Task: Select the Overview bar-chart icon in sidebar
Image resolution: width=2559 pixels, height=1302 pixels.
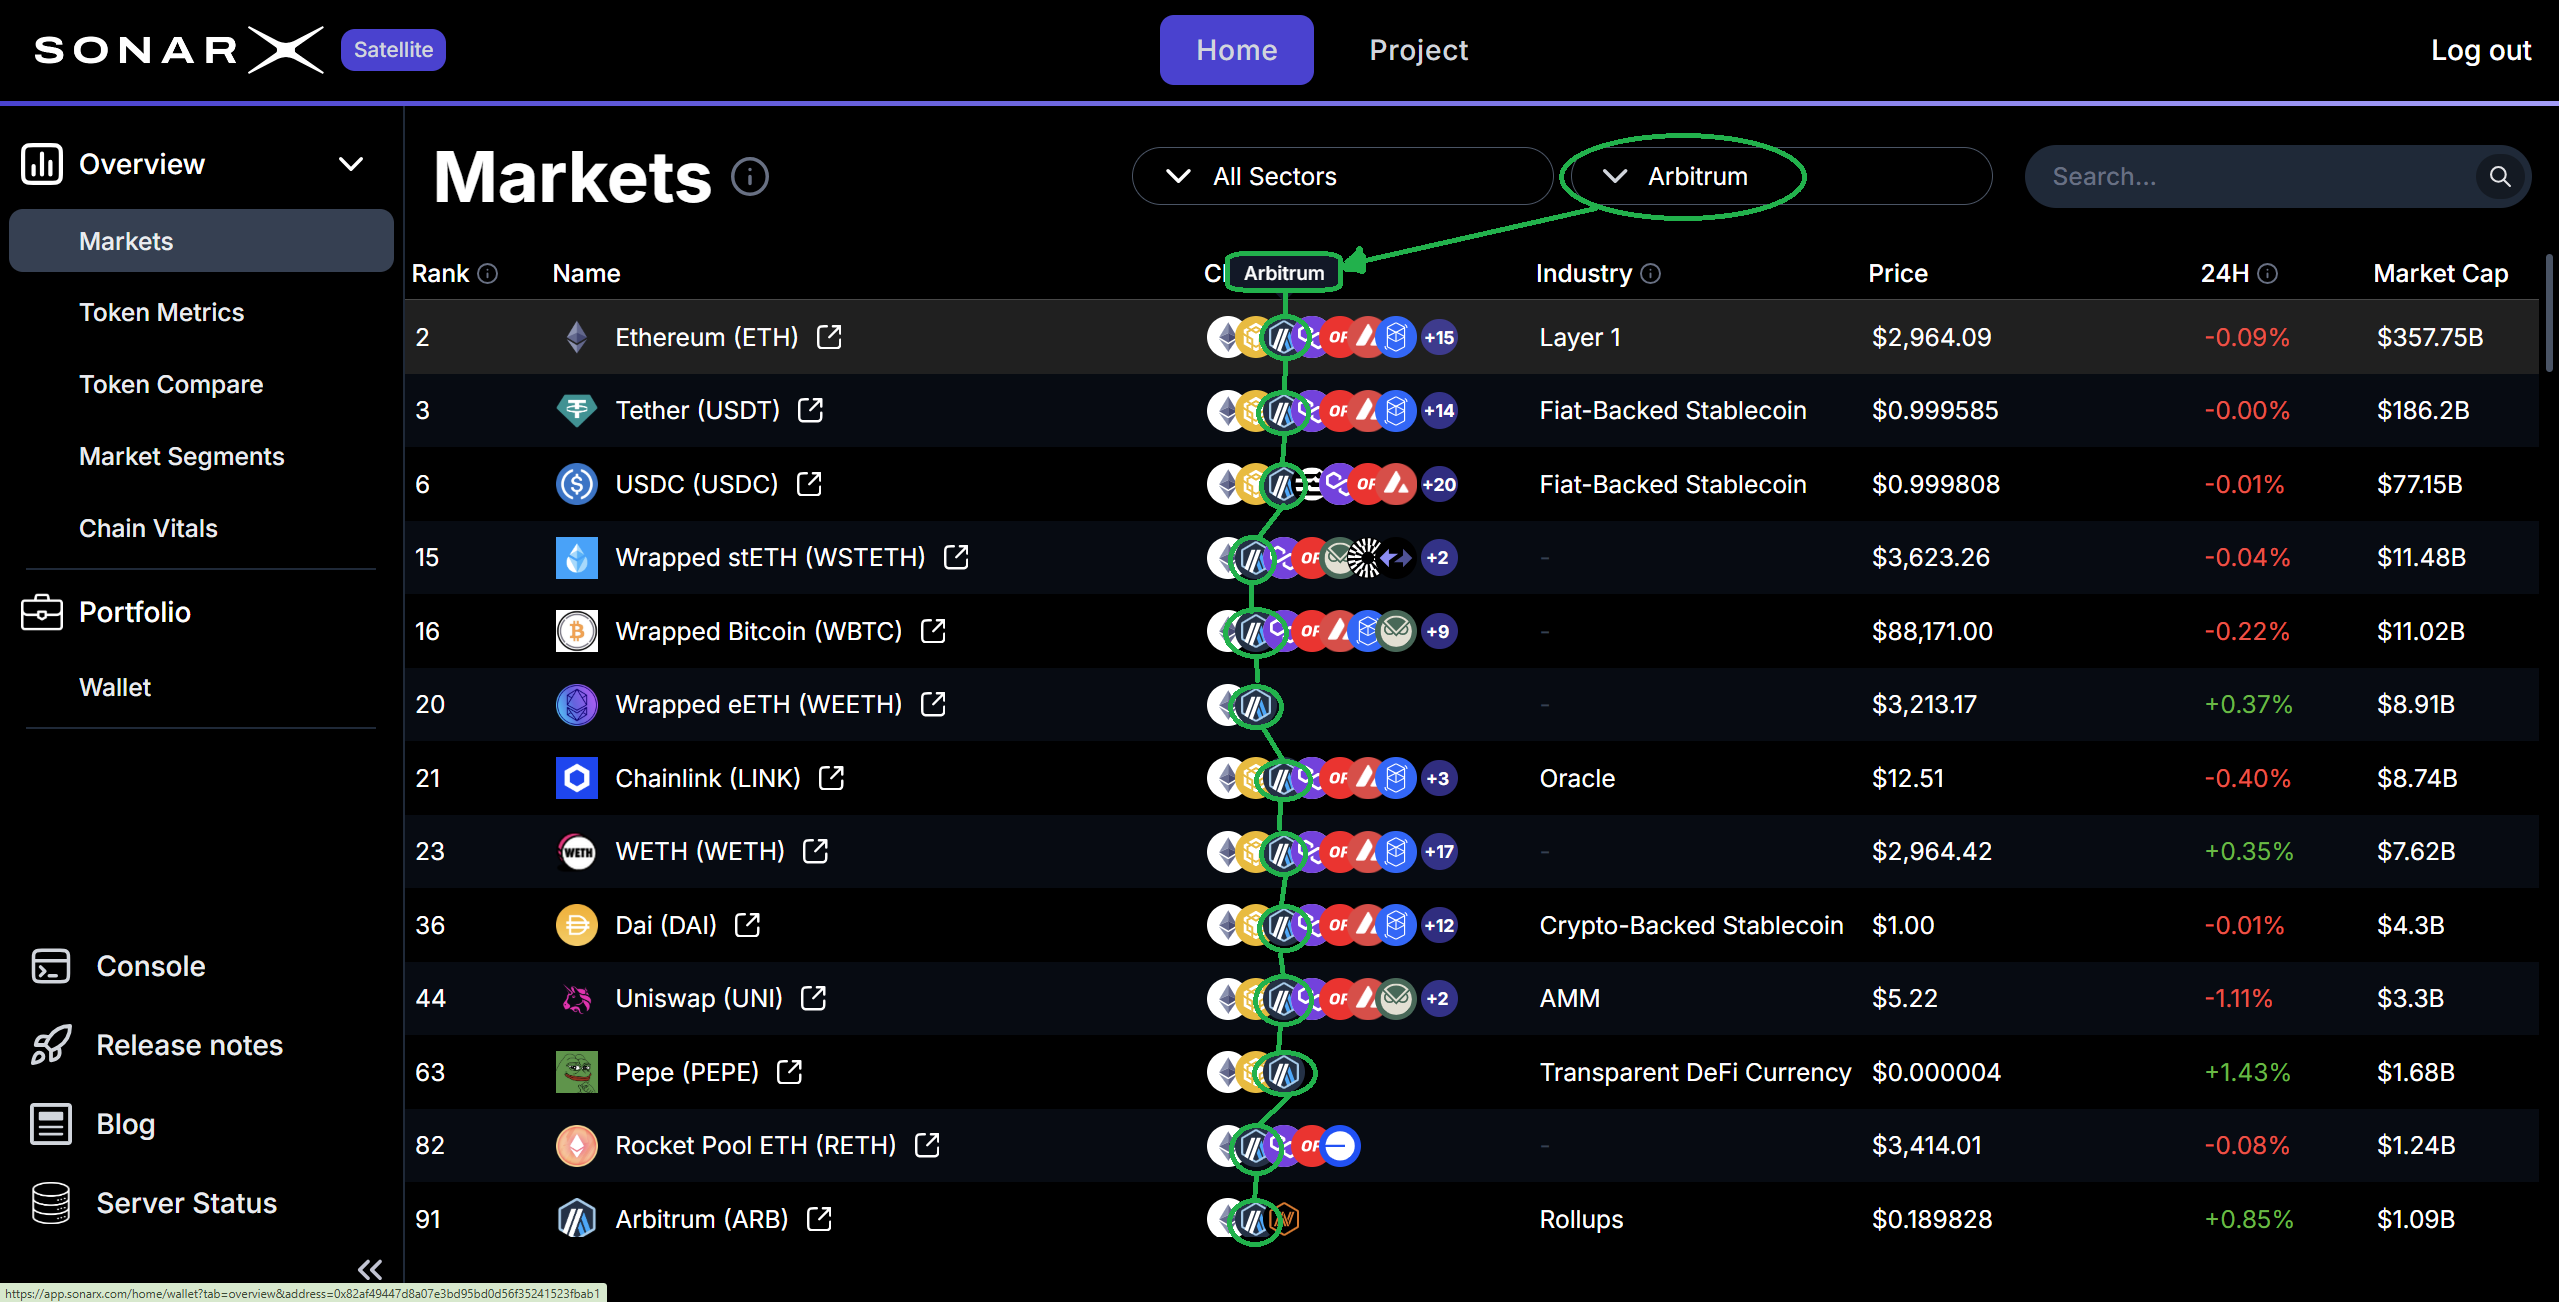Action: click(x=42, y=163)
